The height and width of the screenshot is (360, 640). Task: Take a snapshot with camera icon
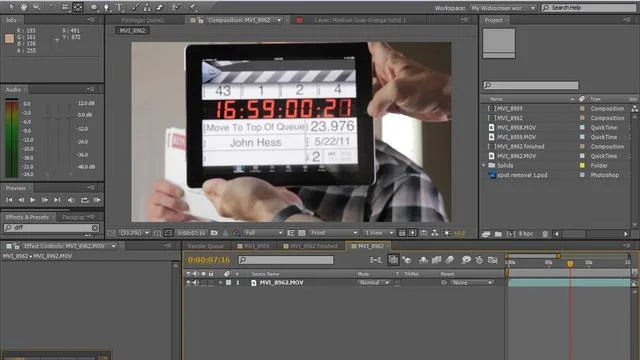click(x=214, y=233)
